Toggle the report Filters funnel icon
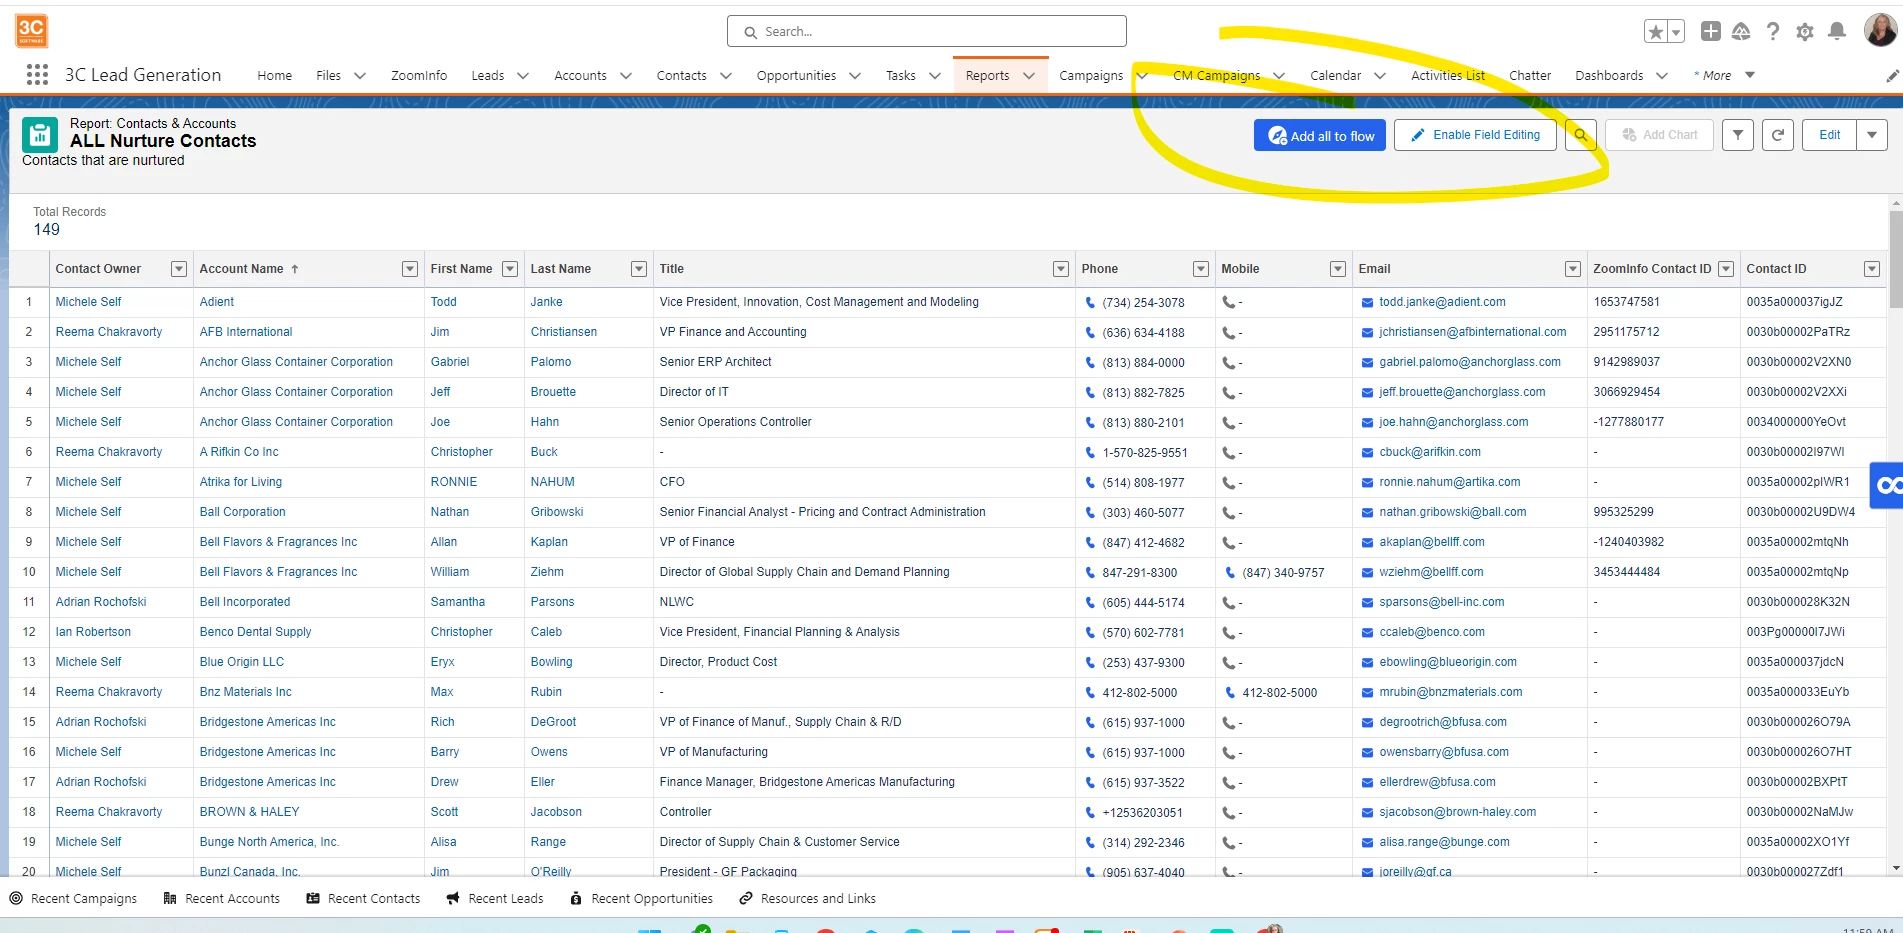This screenshot has width=1903, height=933. [1738, 135]
